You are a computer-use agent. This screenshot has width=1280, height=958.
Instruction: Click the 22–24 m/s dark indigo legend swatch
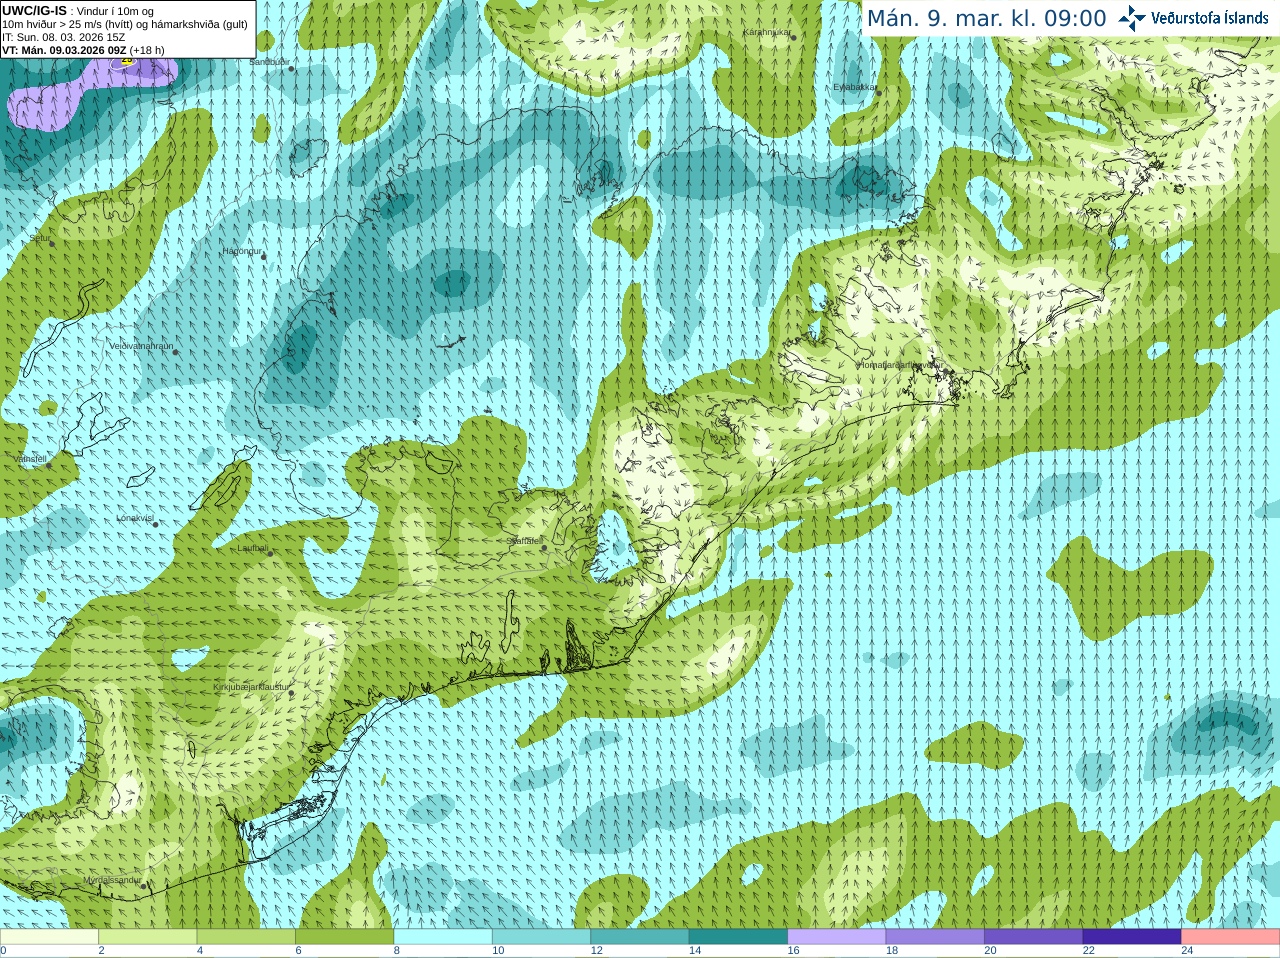pyautogui.click(x=1132, y=937)
